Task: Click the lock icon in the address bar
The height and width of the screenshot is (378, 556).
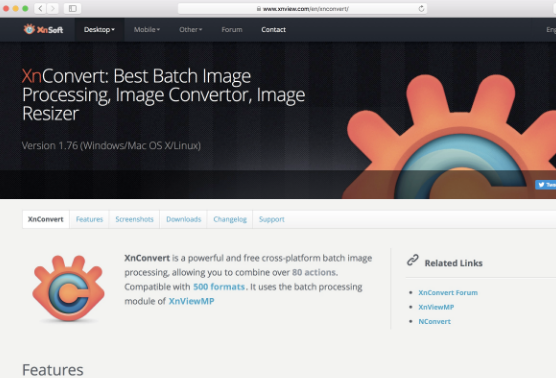Action: [258, 9]
